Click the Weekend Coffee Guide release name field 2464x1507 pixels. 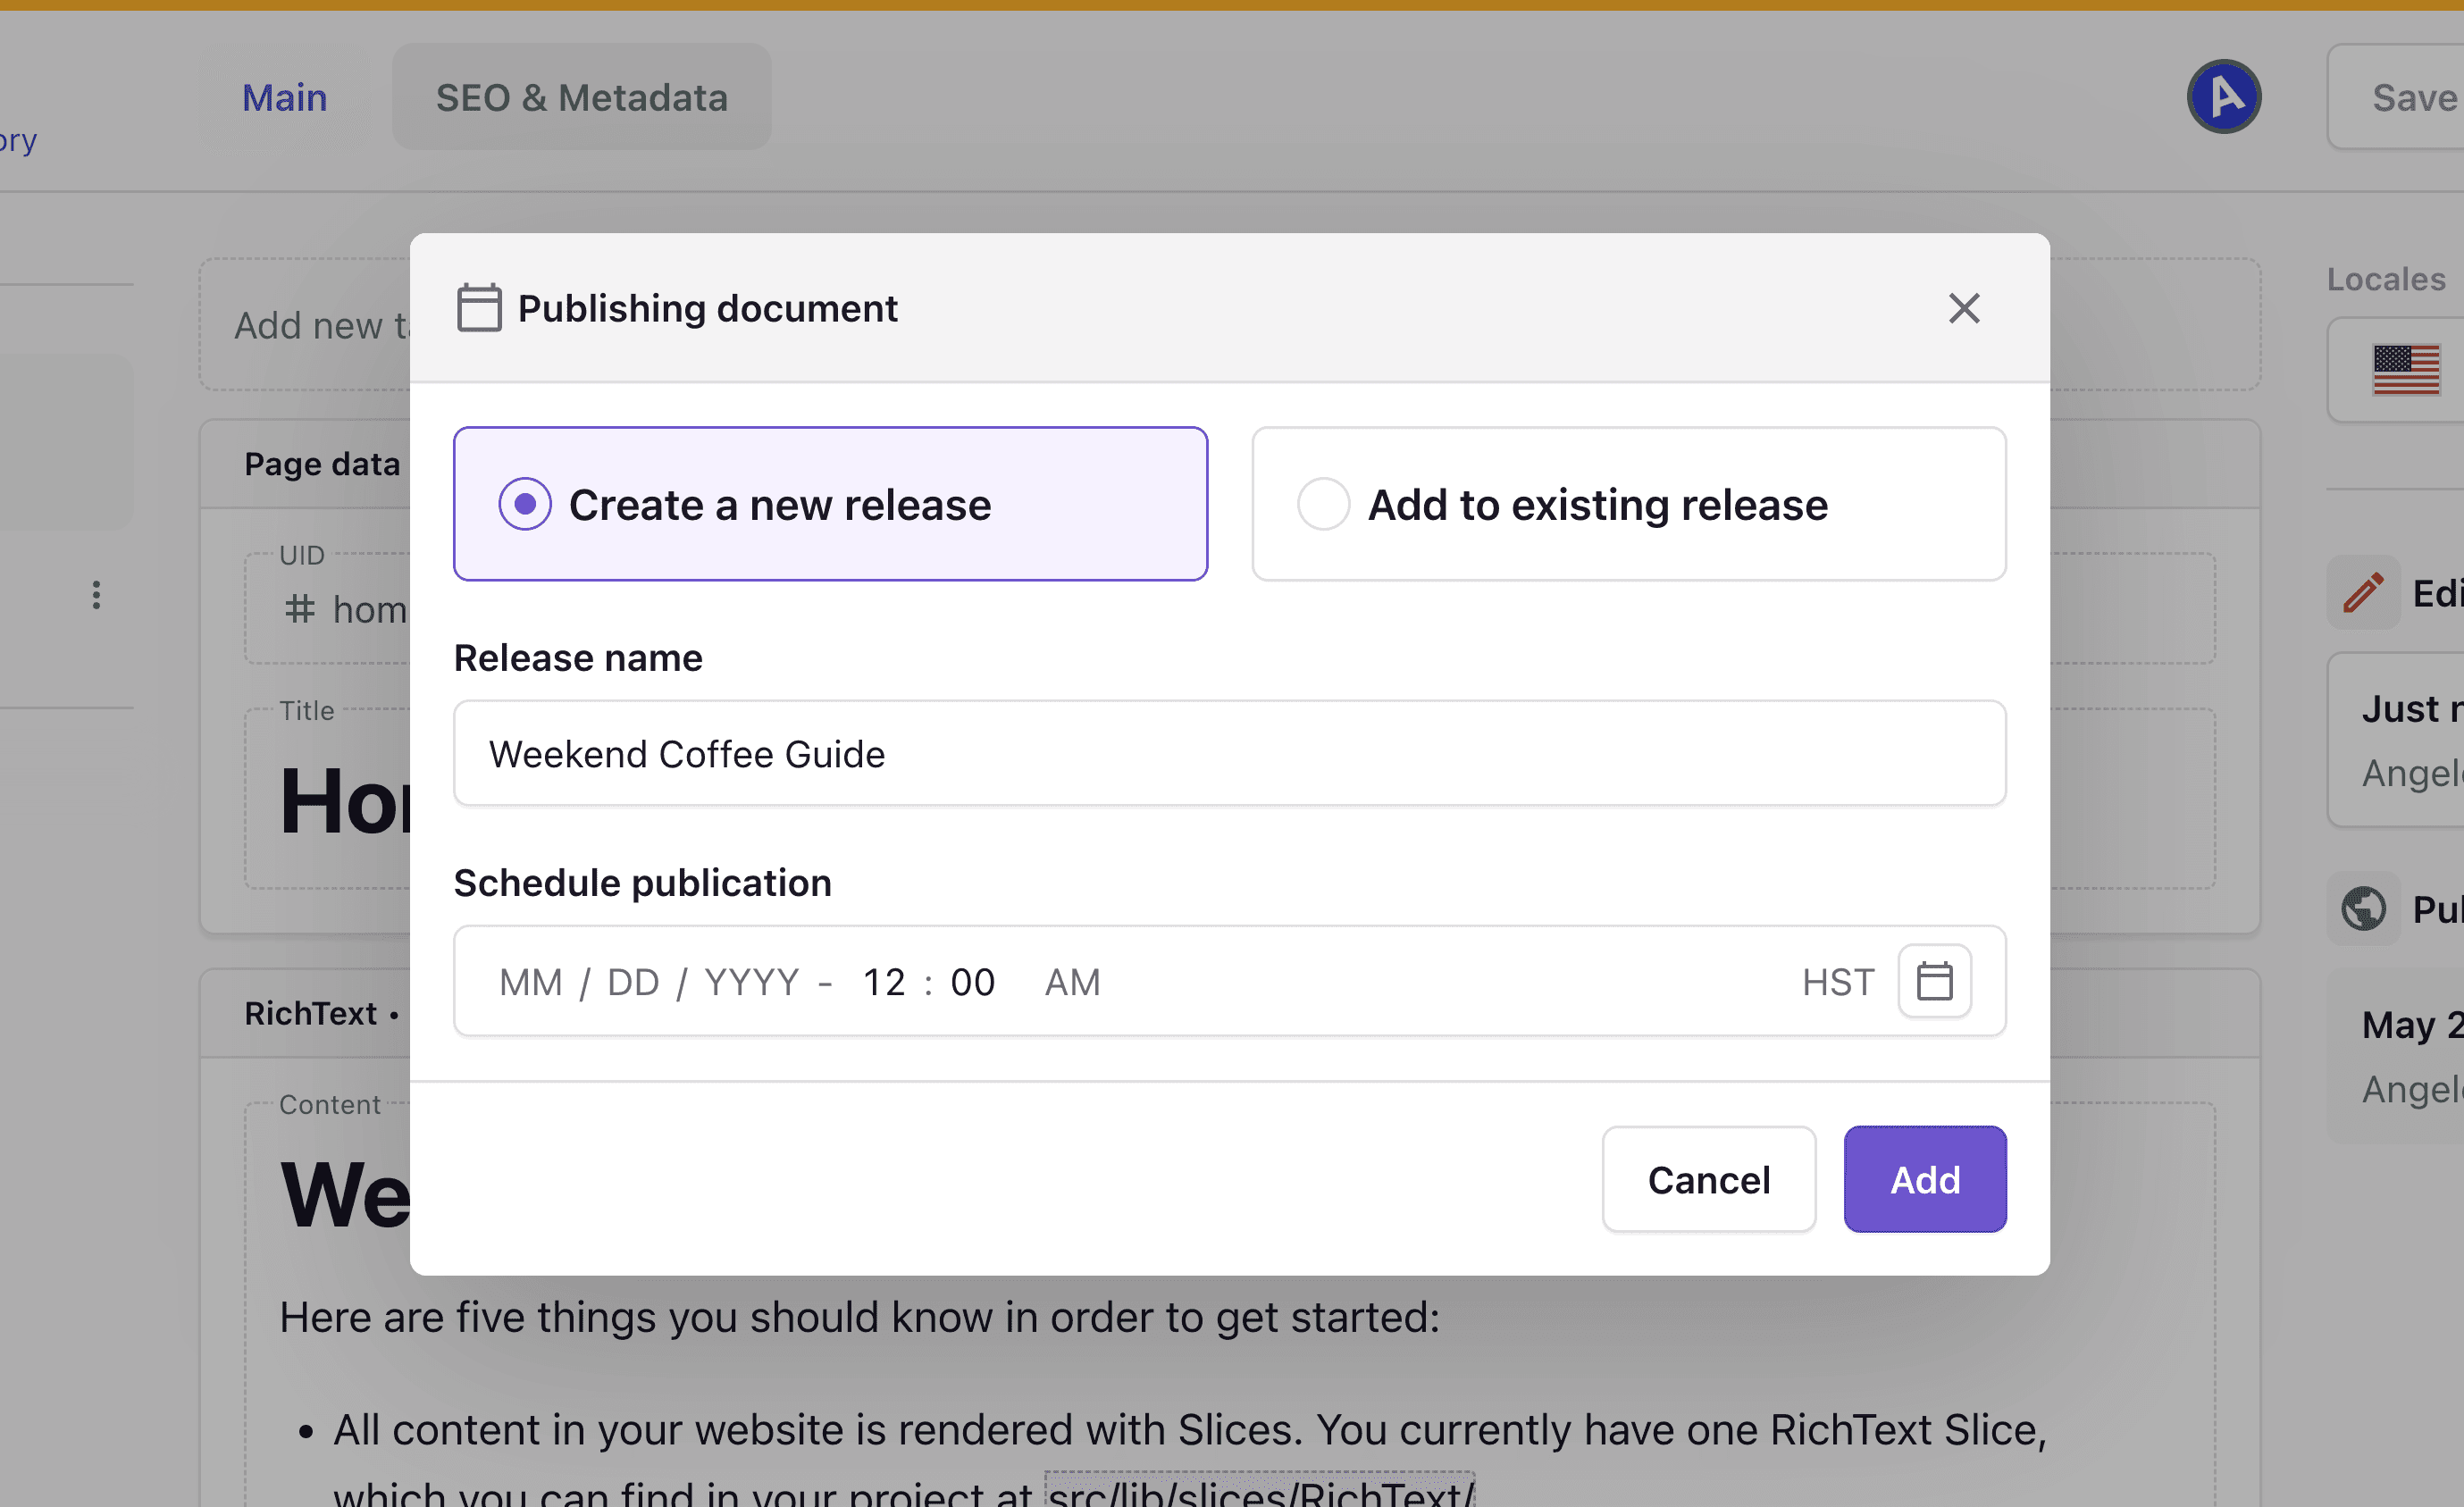click(x=1228, y=753)
